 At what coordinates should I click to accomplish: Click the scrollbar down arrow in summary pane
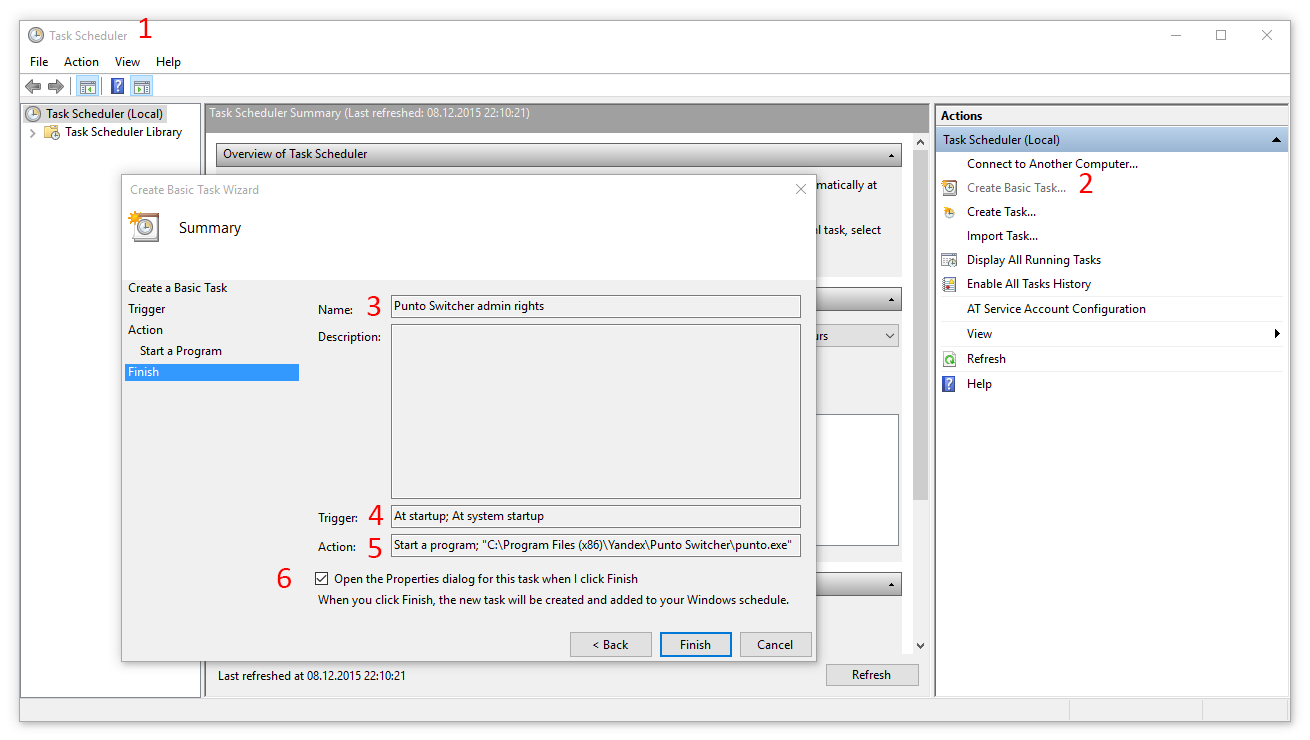coord(920,646)
